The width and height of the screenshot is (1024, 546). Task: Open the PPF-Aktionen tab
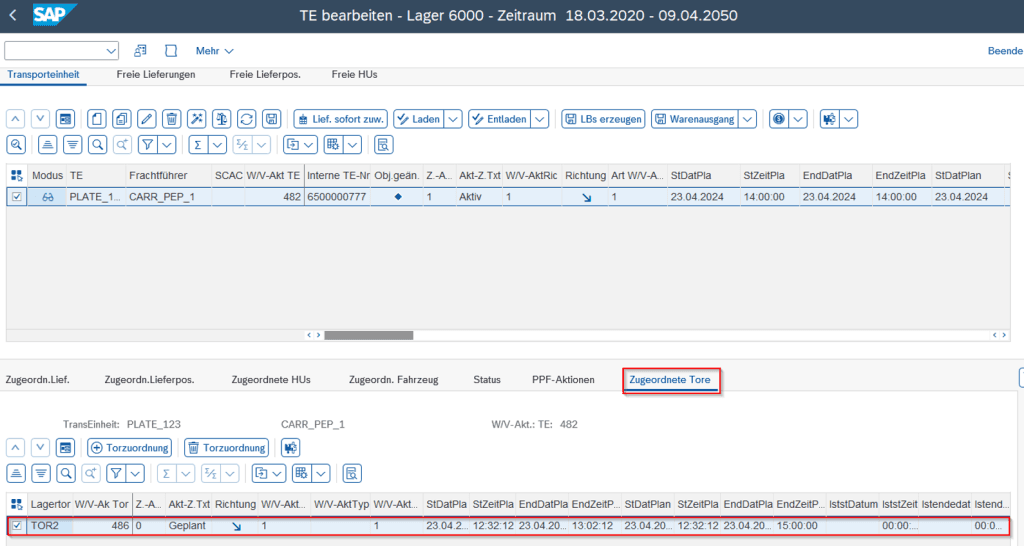[563, 379]
